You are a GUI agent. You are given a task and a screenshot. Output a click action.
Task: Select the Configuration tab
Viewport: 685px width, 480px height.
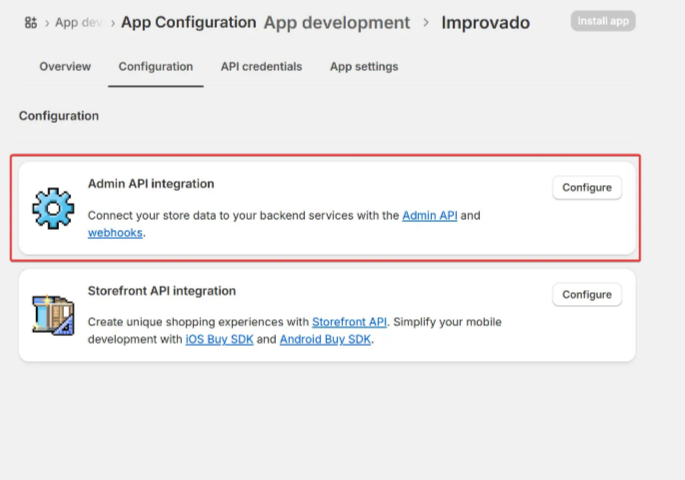[x=155, y=67]
